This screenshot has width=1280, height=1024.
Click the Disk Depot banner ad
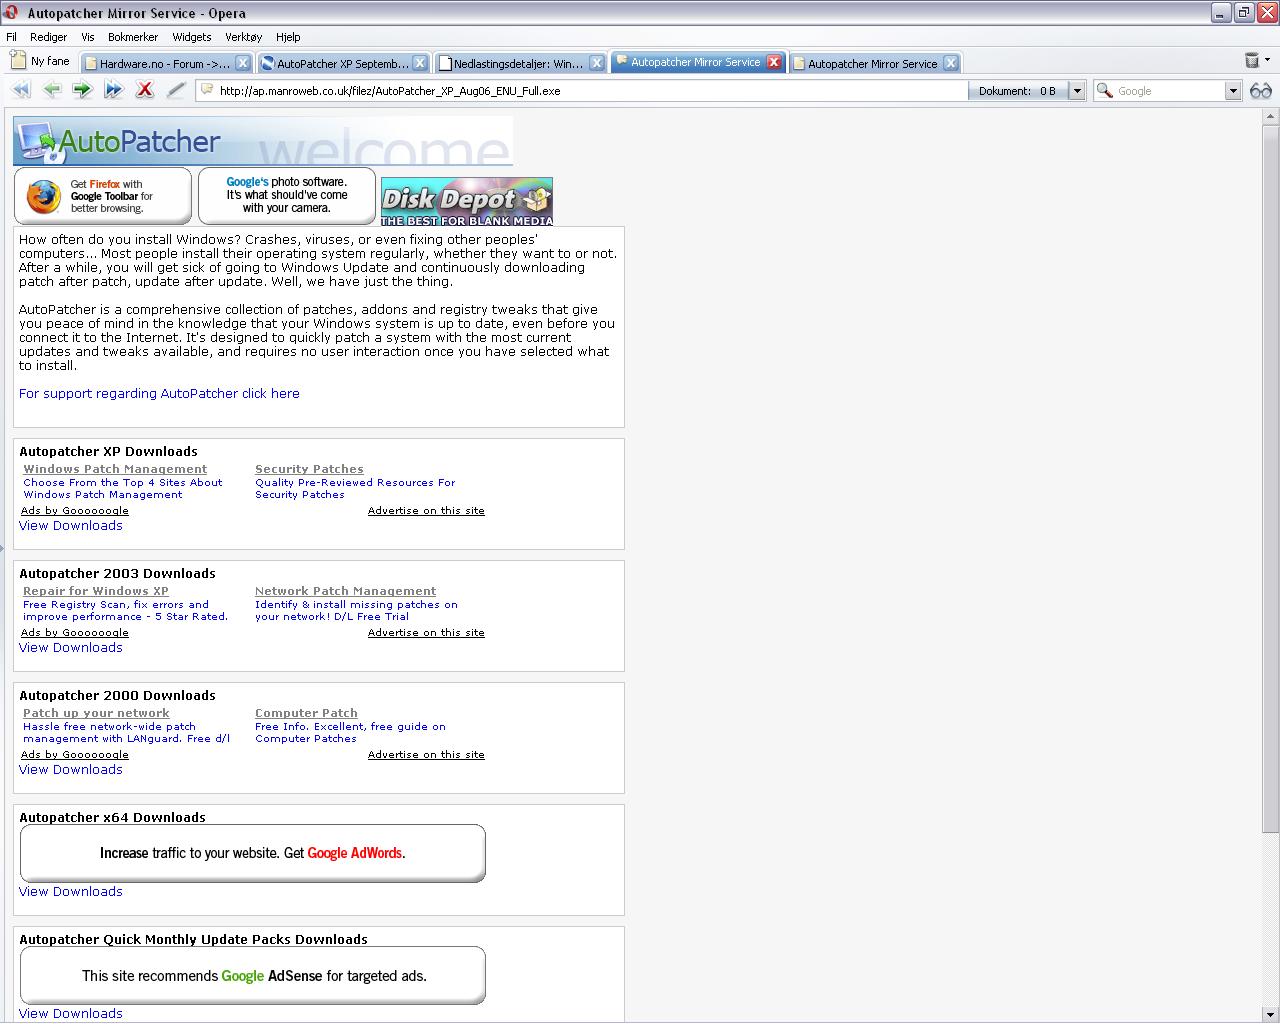click(x=467, y=202)
